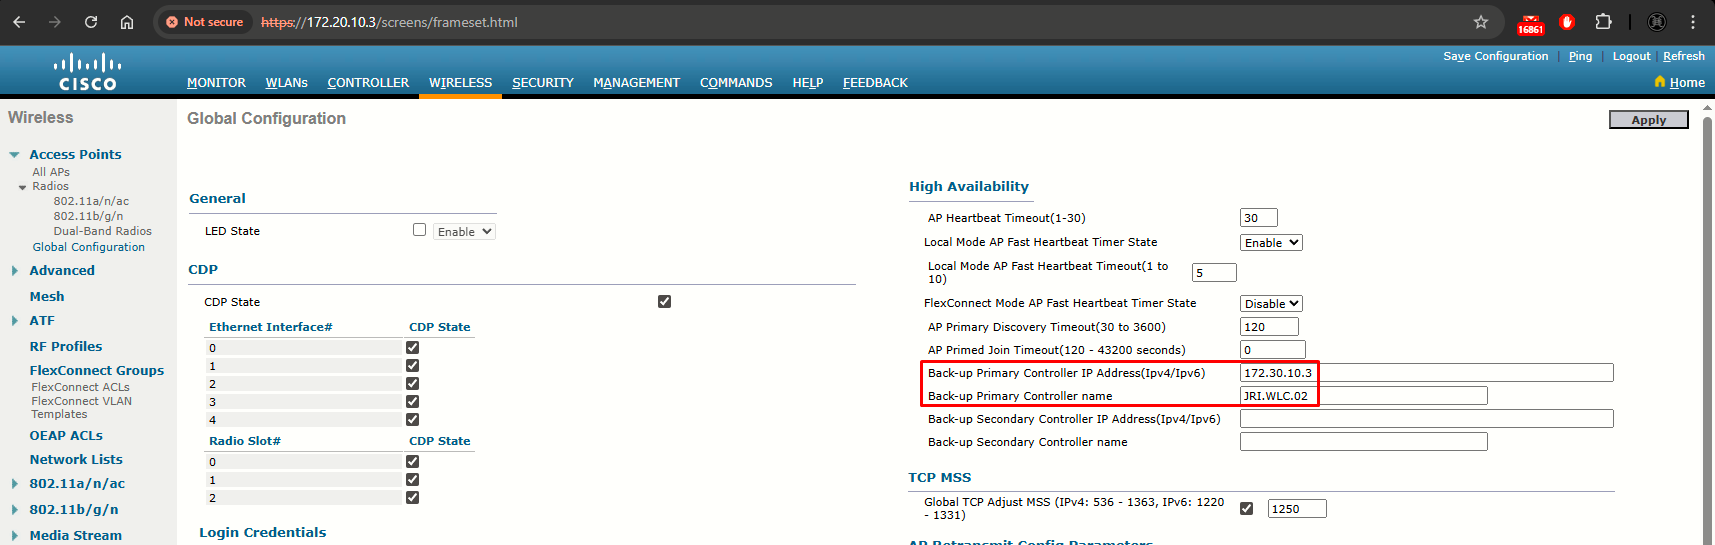Open the LED State Enable dropdown
The width and height of the screenshot is (1715, 545).
(464, 231)
